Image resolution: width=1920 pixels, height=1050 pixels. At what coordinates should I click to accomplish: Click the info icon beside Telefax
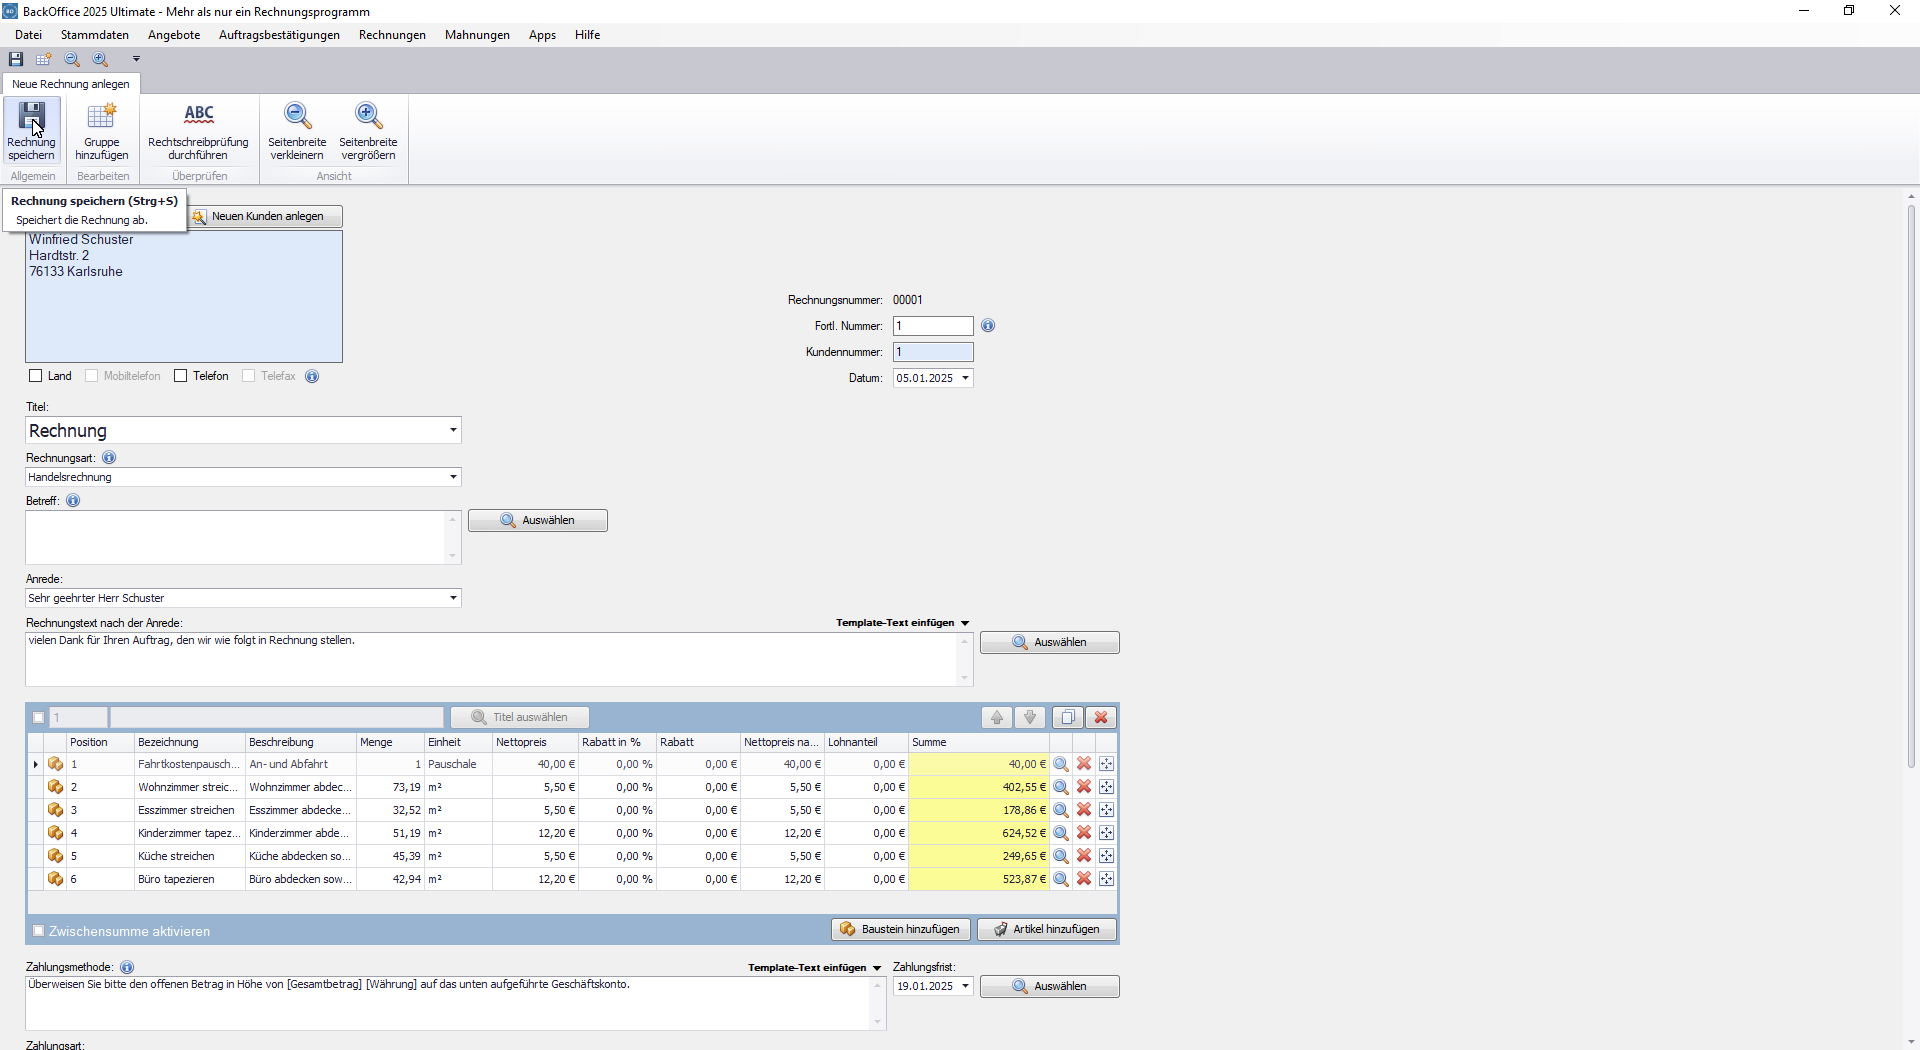[x=312, y=376]
